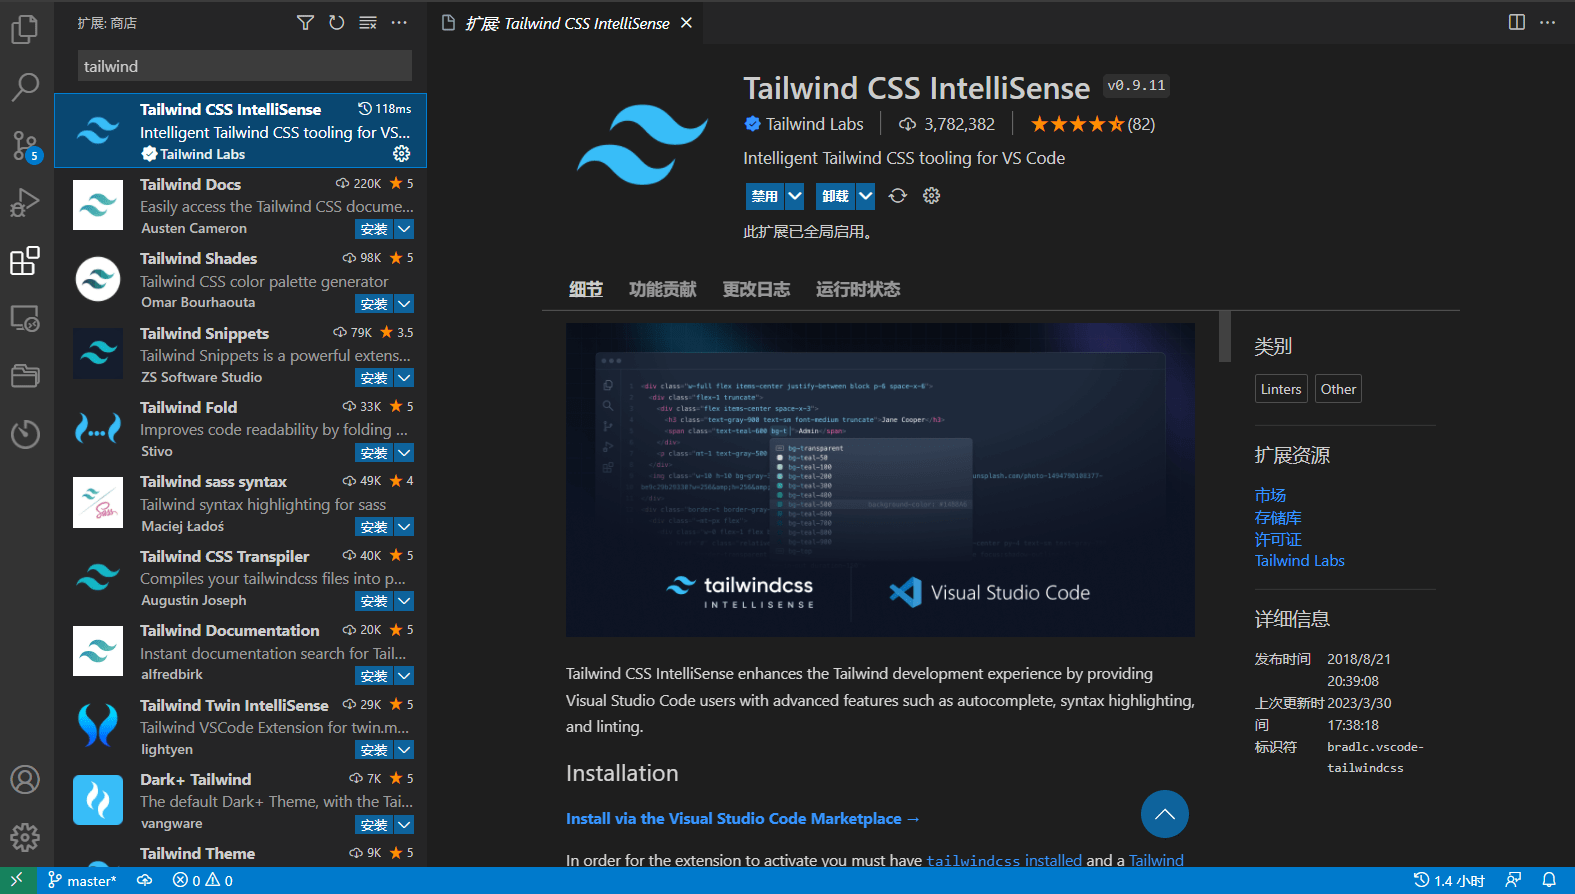
Task: Split the editor to the right
Action: click(1517, 22)
